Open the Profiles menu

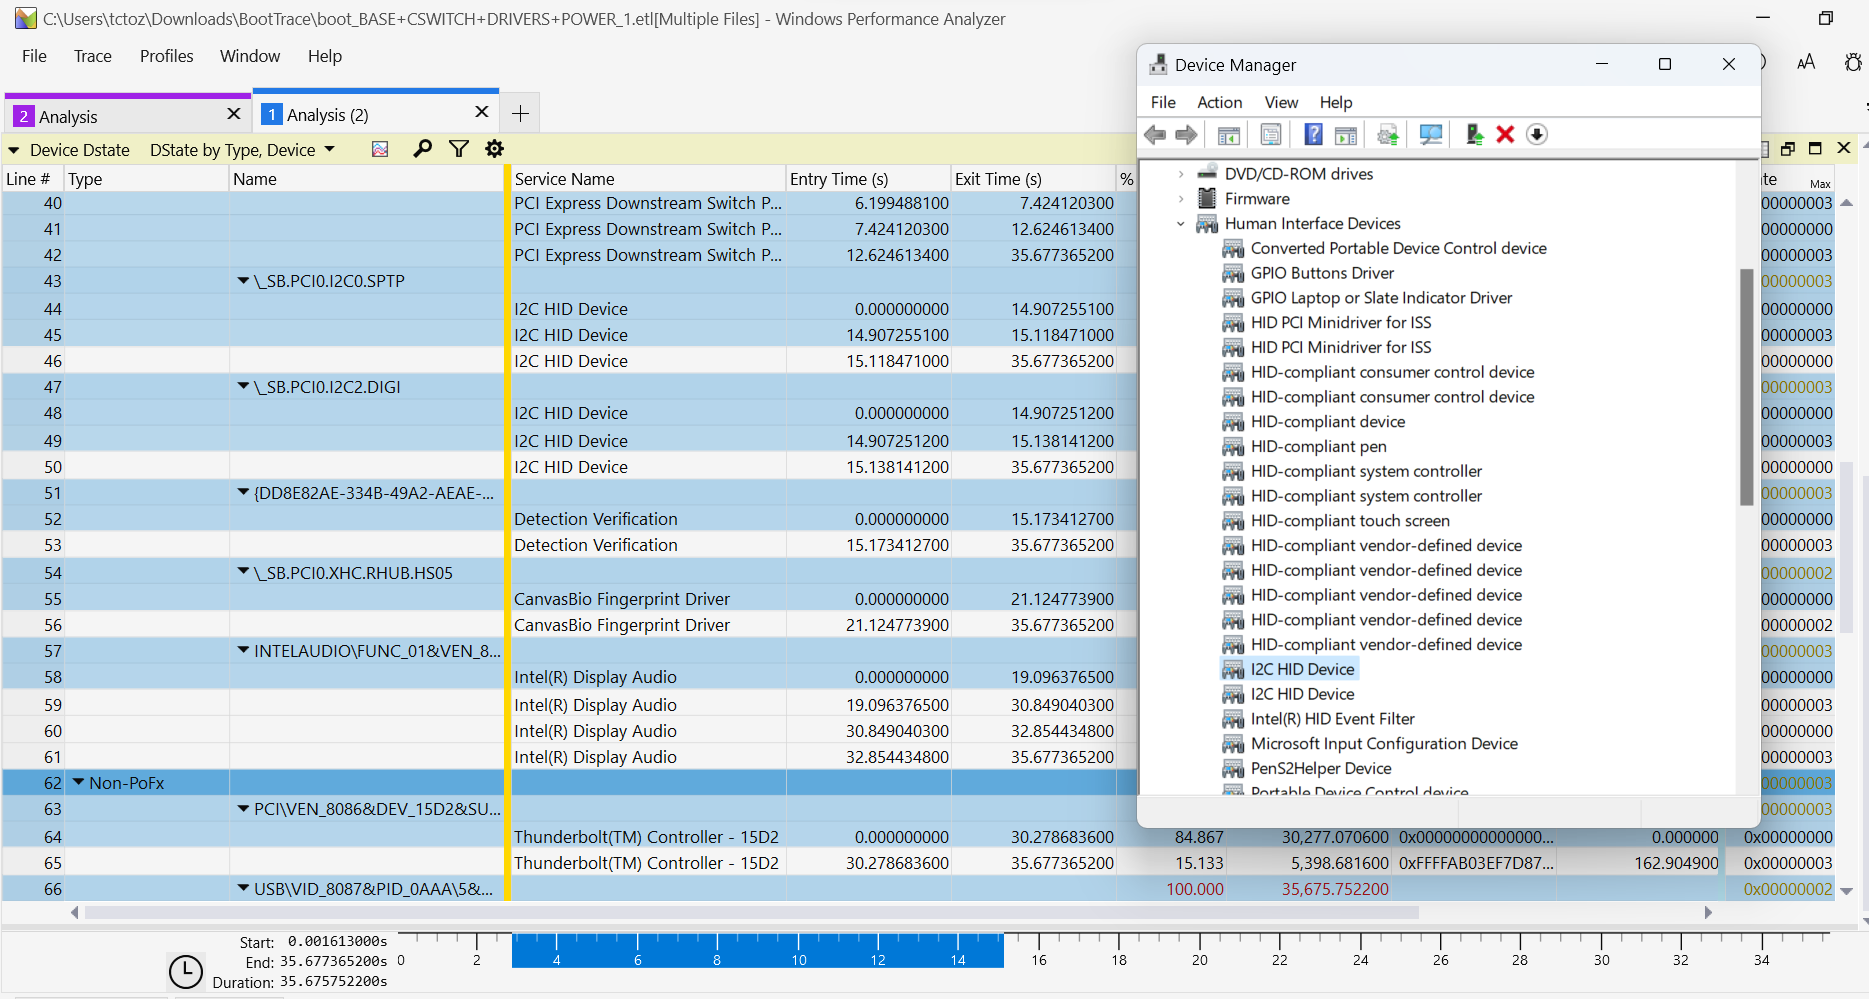coord(166,56)
